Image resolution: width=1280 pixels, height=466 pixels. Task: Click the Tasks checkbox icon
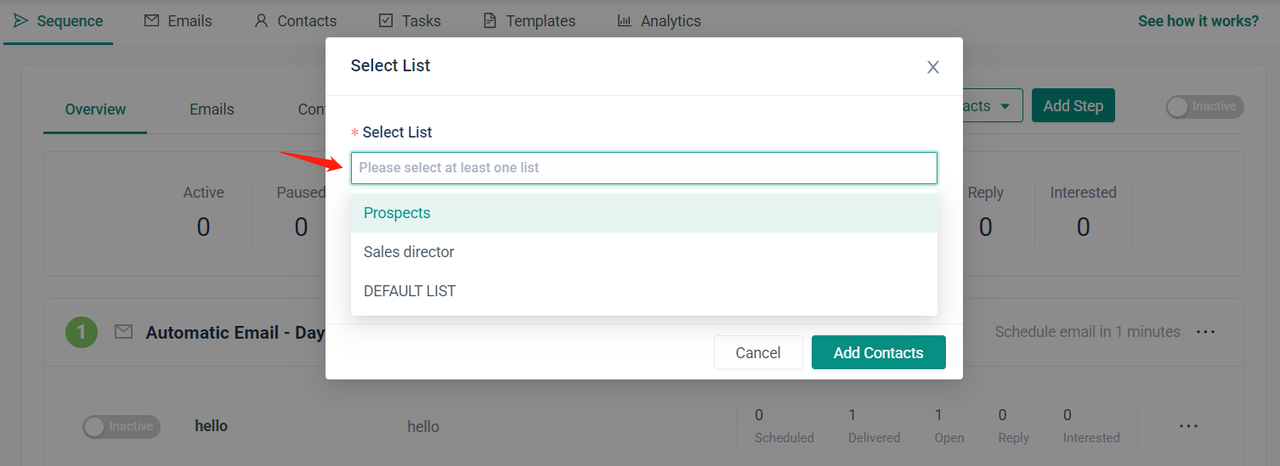point(387,21)
